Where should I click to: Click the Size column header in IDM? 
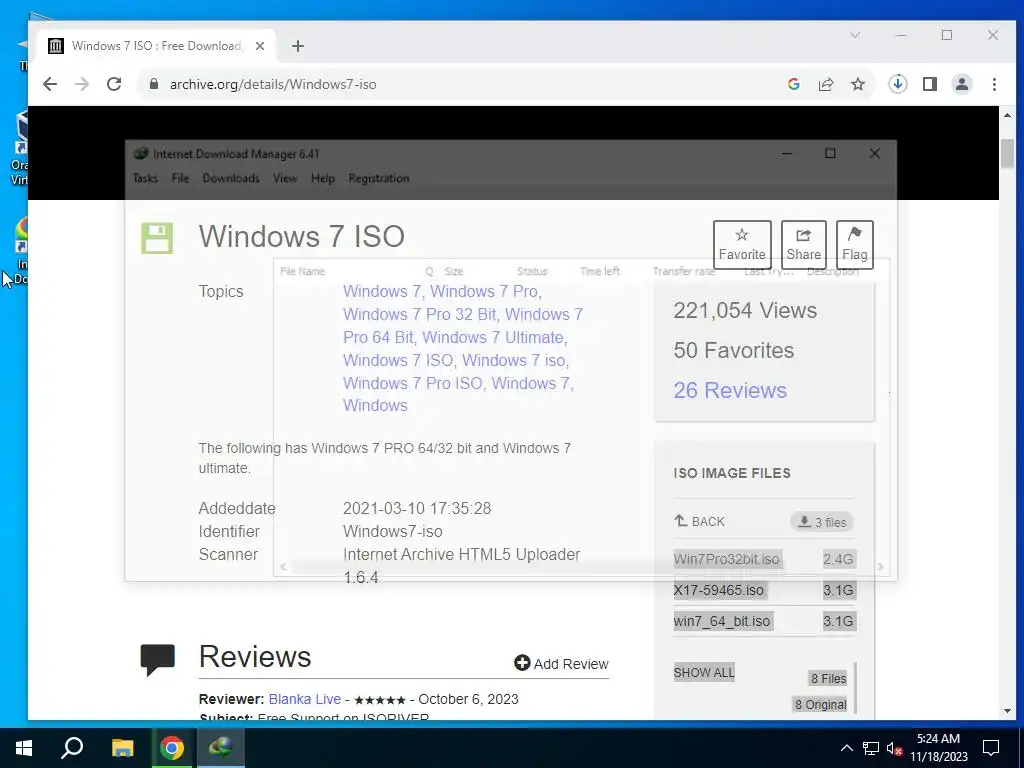pos(454,272)
